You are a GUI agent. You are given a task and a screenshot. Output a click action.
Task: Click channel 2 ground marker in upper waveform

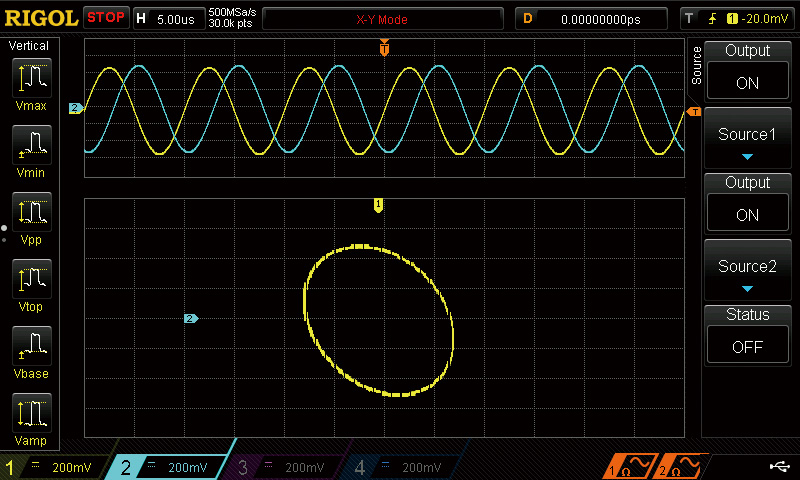pos(76,108)
